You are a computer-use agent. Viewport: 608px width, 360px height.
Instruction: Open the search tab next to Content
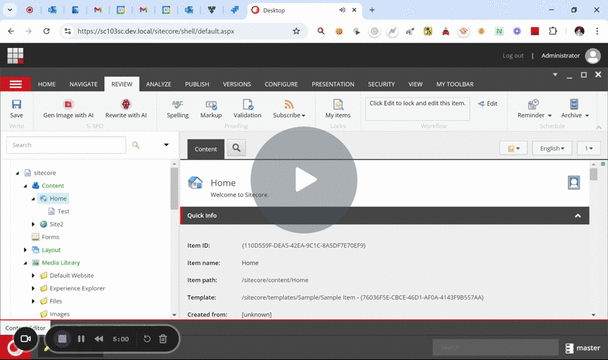coord(236,148)
